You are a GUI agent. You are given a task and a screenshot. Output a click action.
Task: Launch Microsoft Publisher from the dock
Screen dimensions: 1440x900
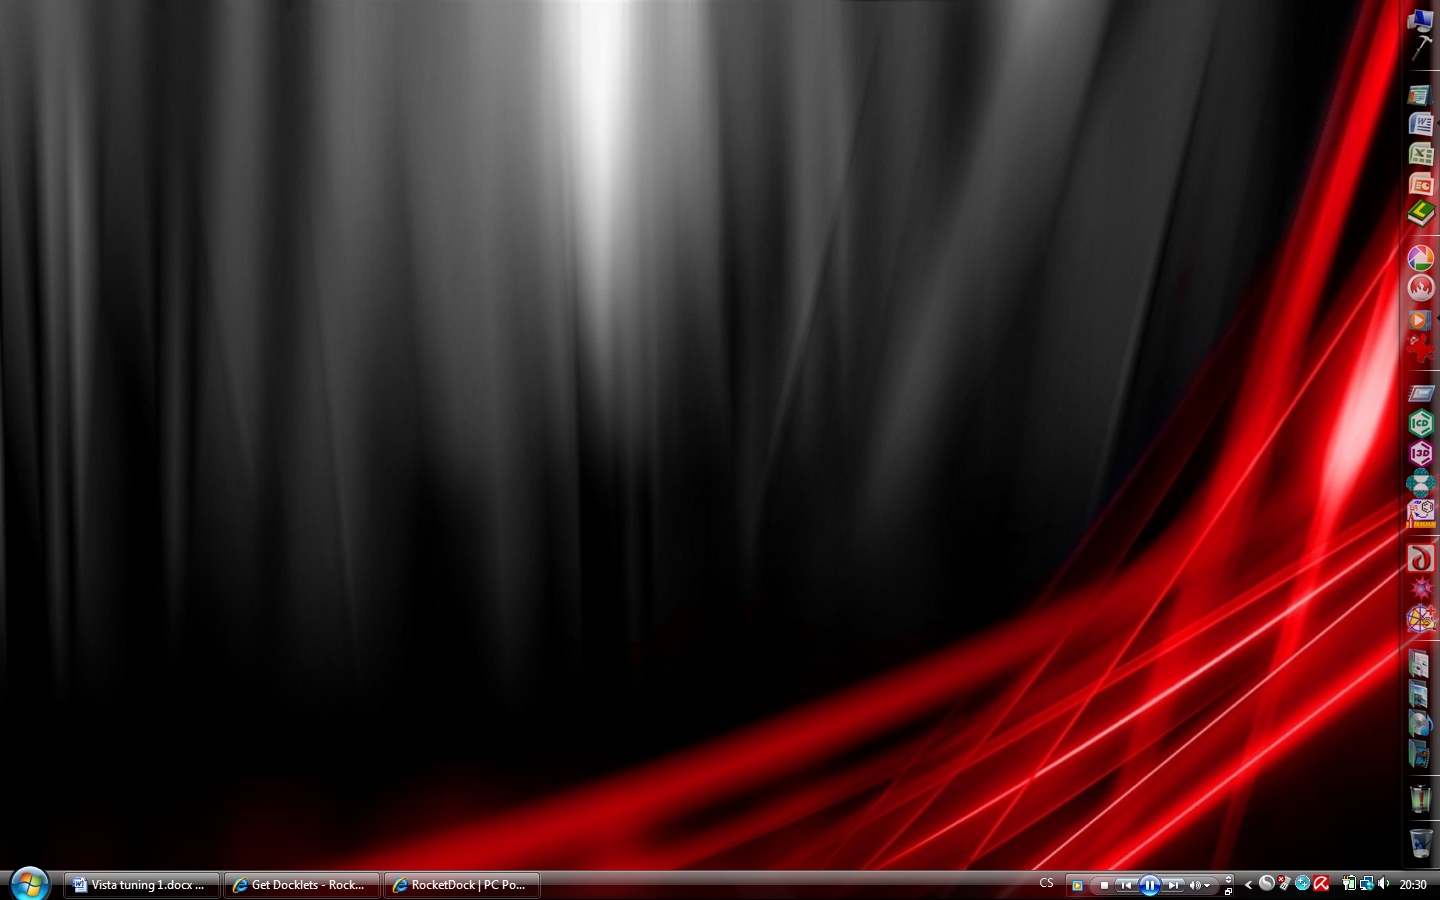coord(1421,95)
